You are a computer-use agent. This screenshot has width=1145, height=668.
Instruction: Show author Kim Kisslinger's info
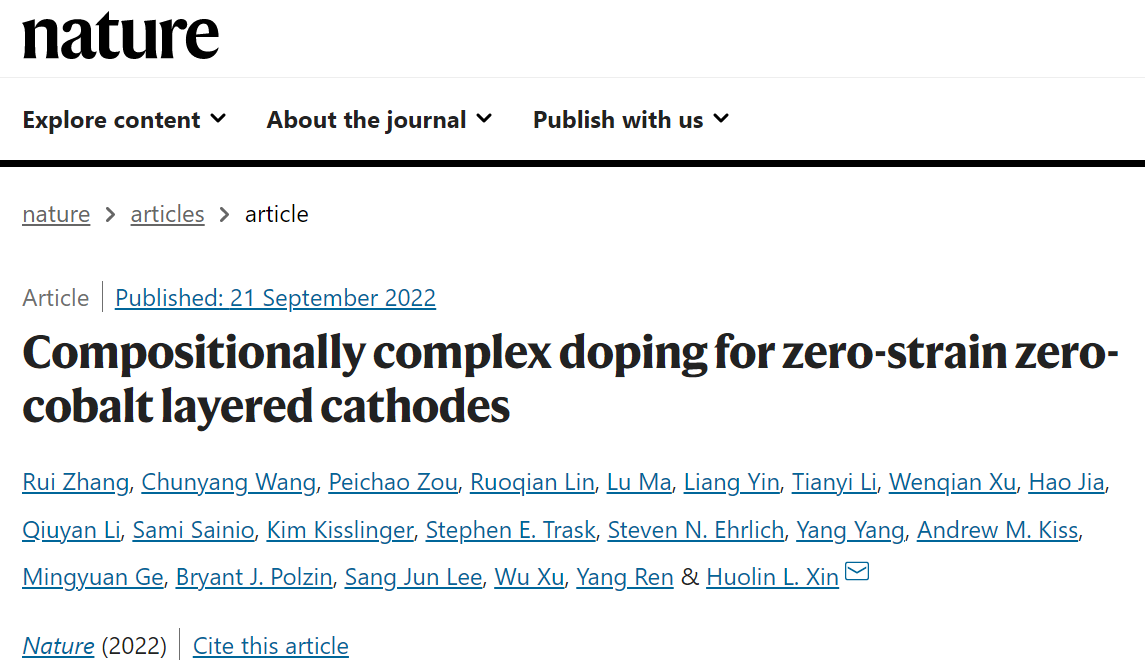tap(339, 530)
